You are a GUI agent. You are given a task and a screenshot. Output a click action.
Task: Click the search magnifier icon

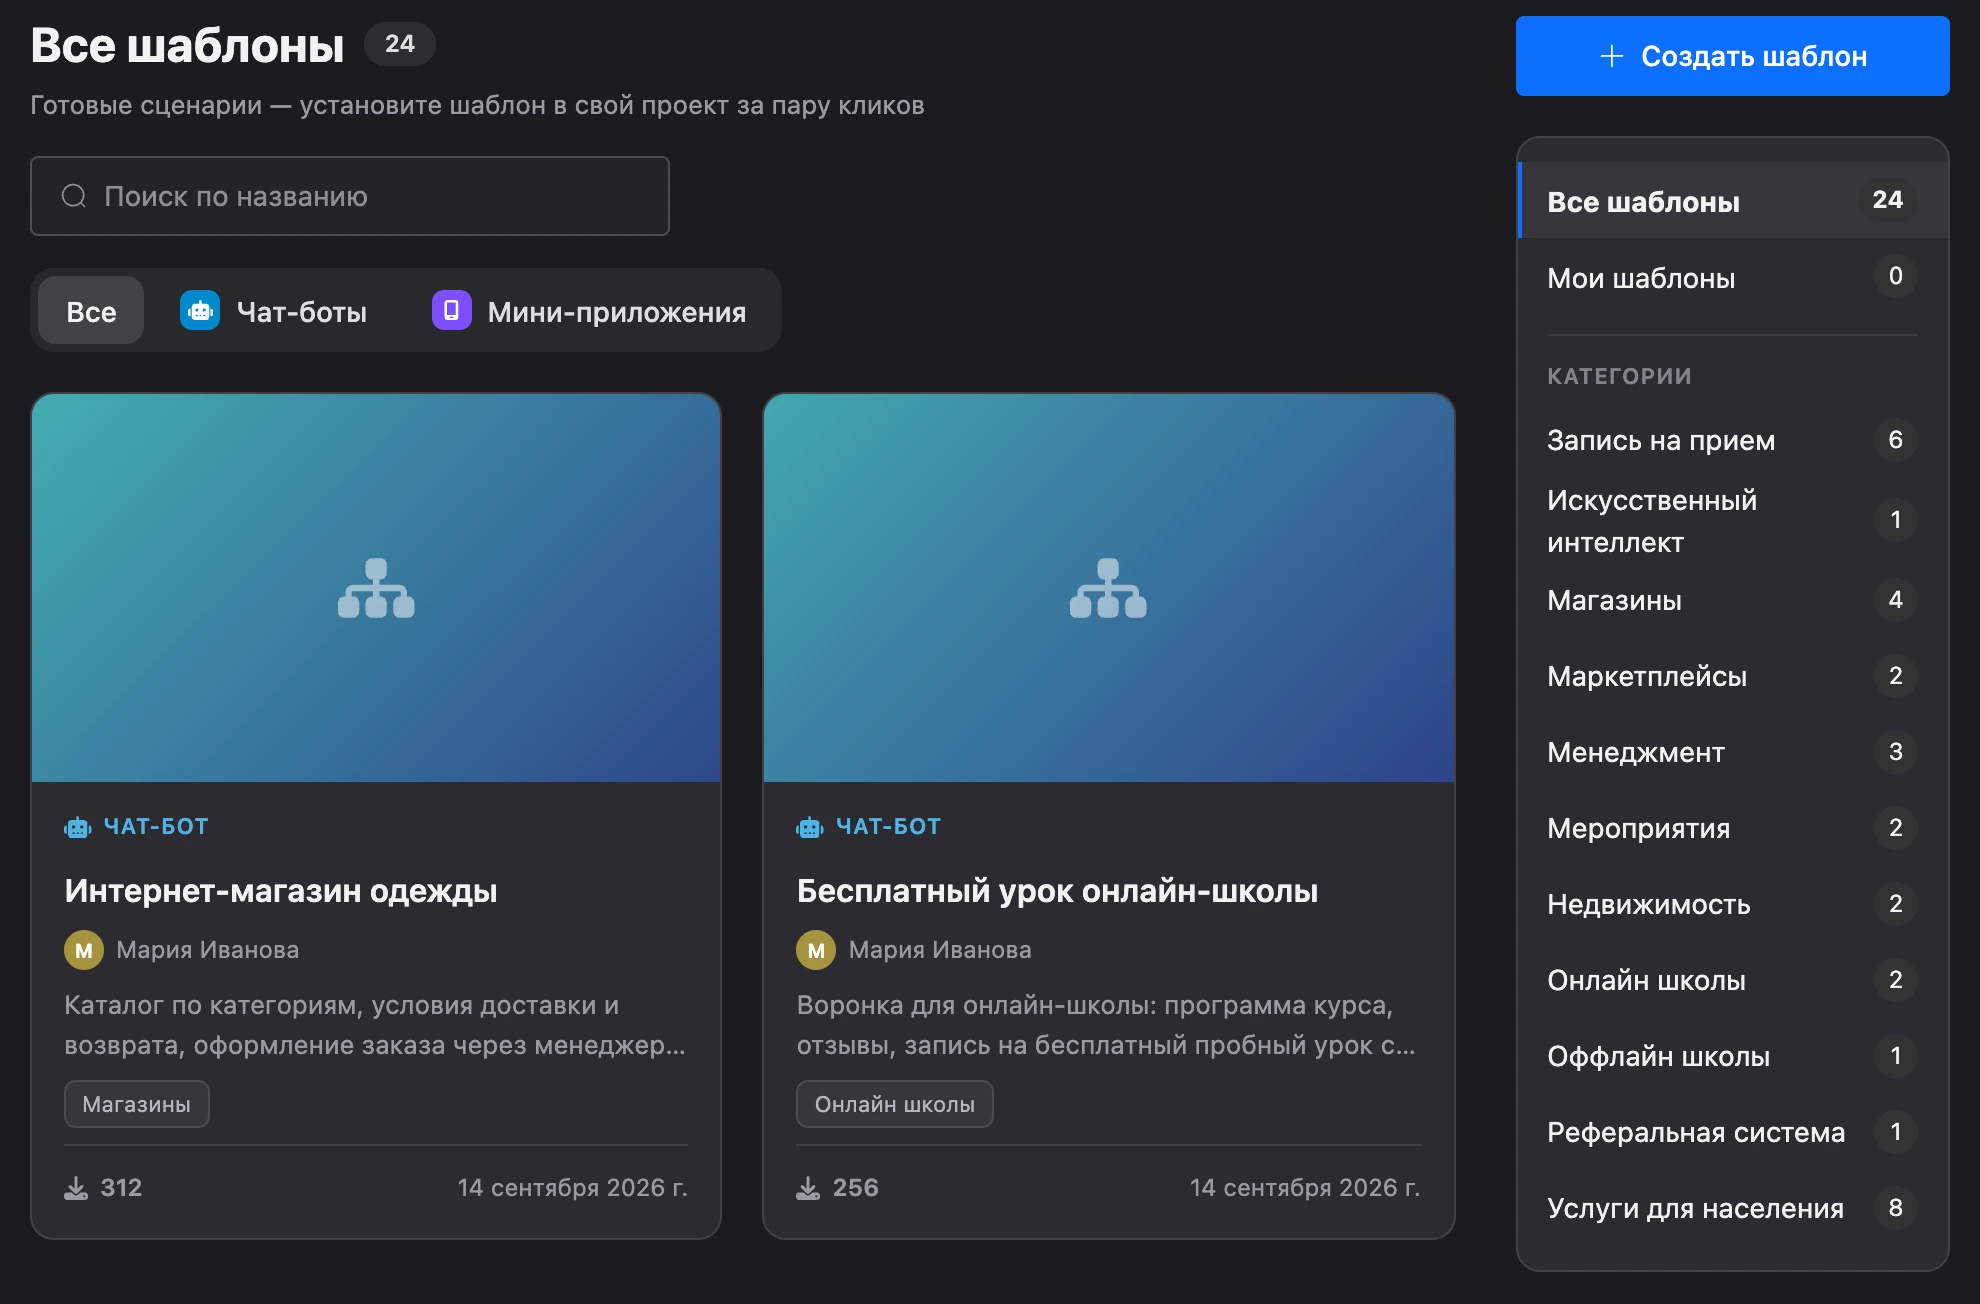74,196
